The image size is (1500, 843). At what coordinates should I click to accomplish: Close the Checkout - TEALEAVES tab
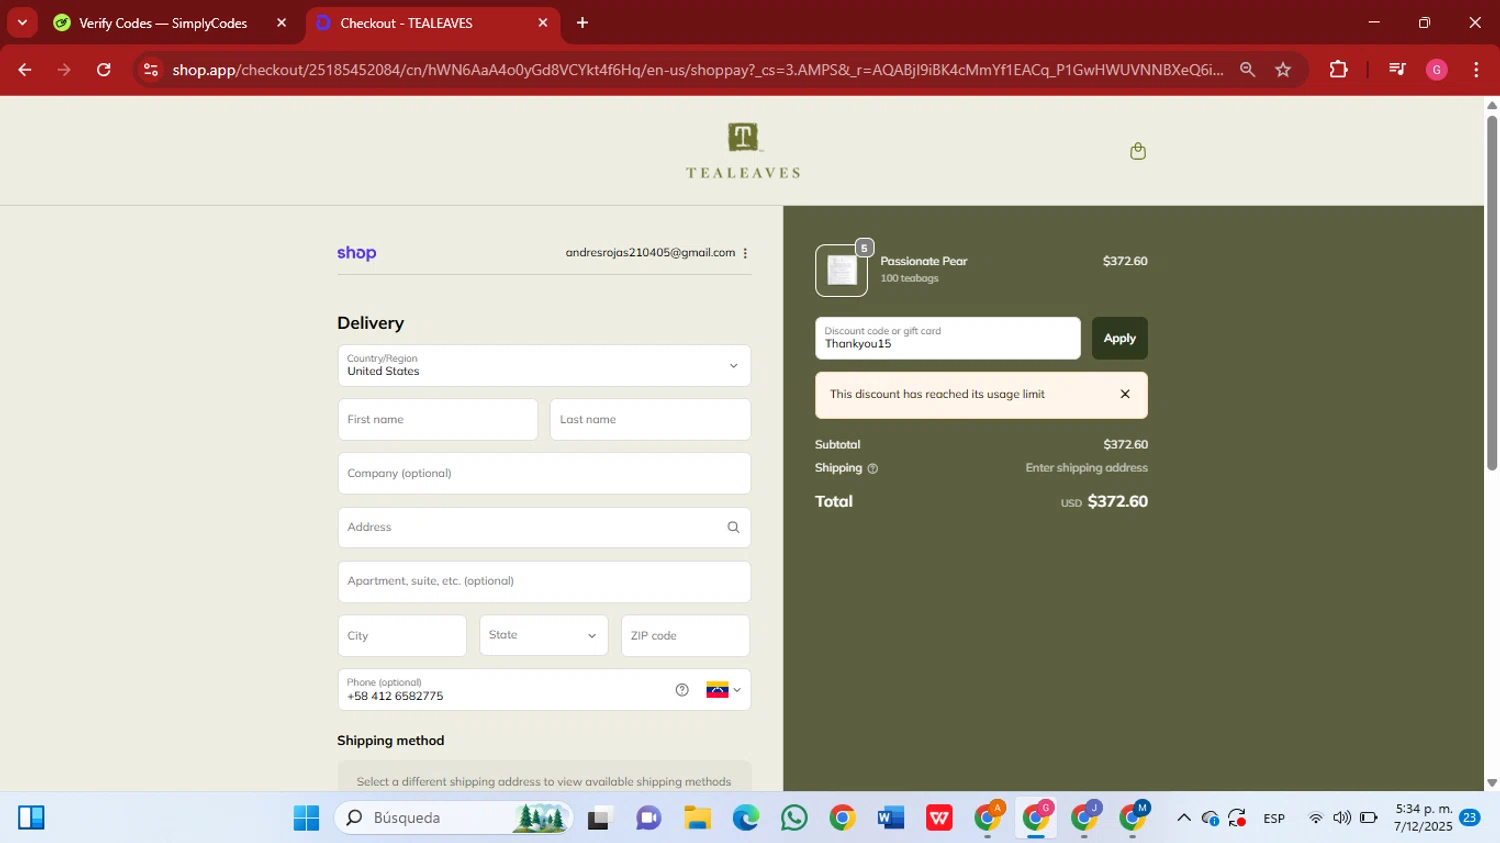[543, 23]
